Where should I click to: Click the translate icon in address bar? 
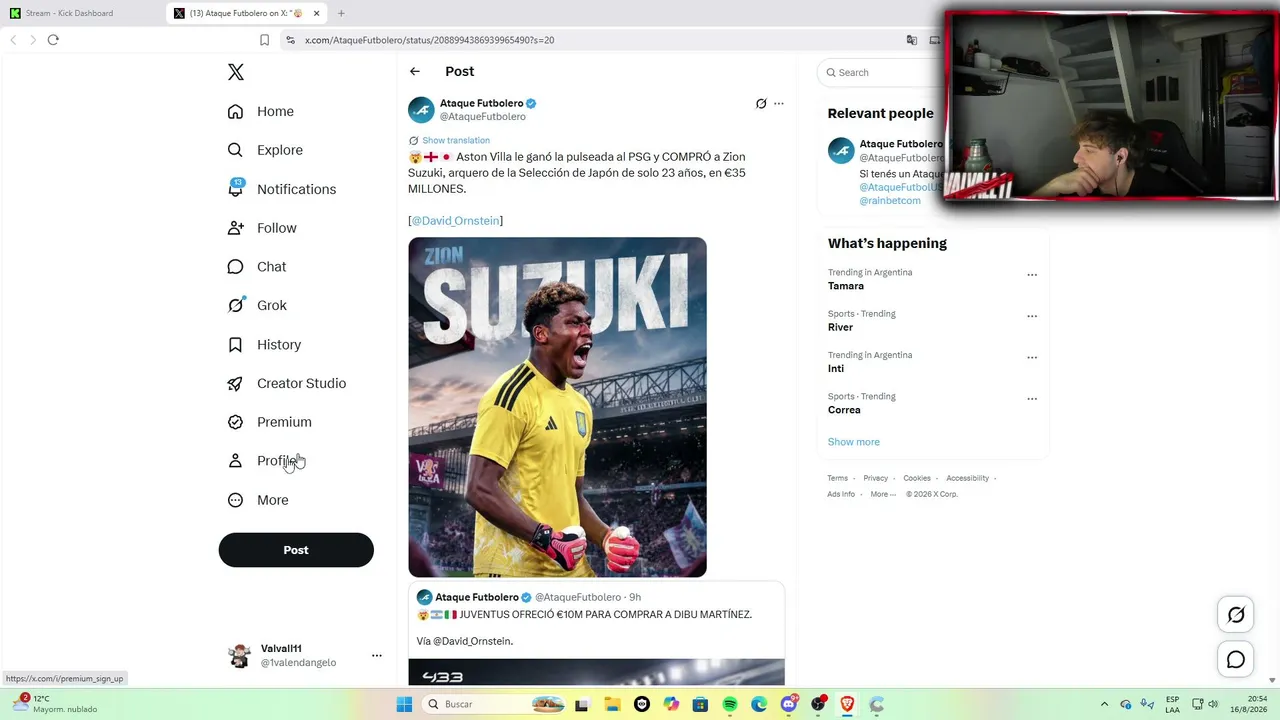click(912, 40)
